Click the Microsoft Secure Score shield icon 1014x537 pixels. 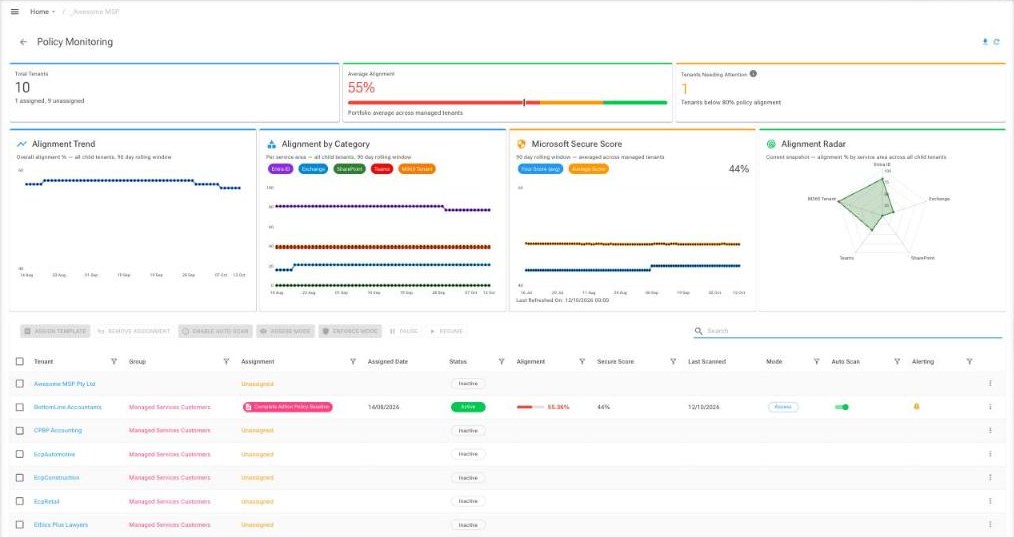coord(521,144)
